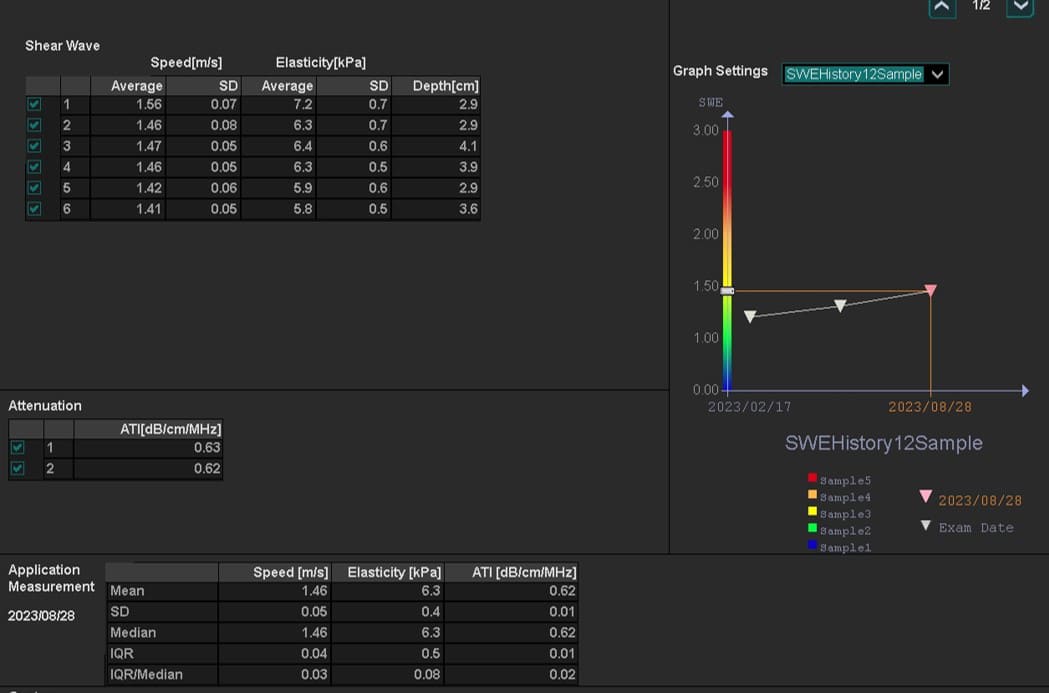Screen dimensions: 1049x693
Task: Open the Graph Settings SWEHistory12Sample dropdown
Action: coord(865,74)
